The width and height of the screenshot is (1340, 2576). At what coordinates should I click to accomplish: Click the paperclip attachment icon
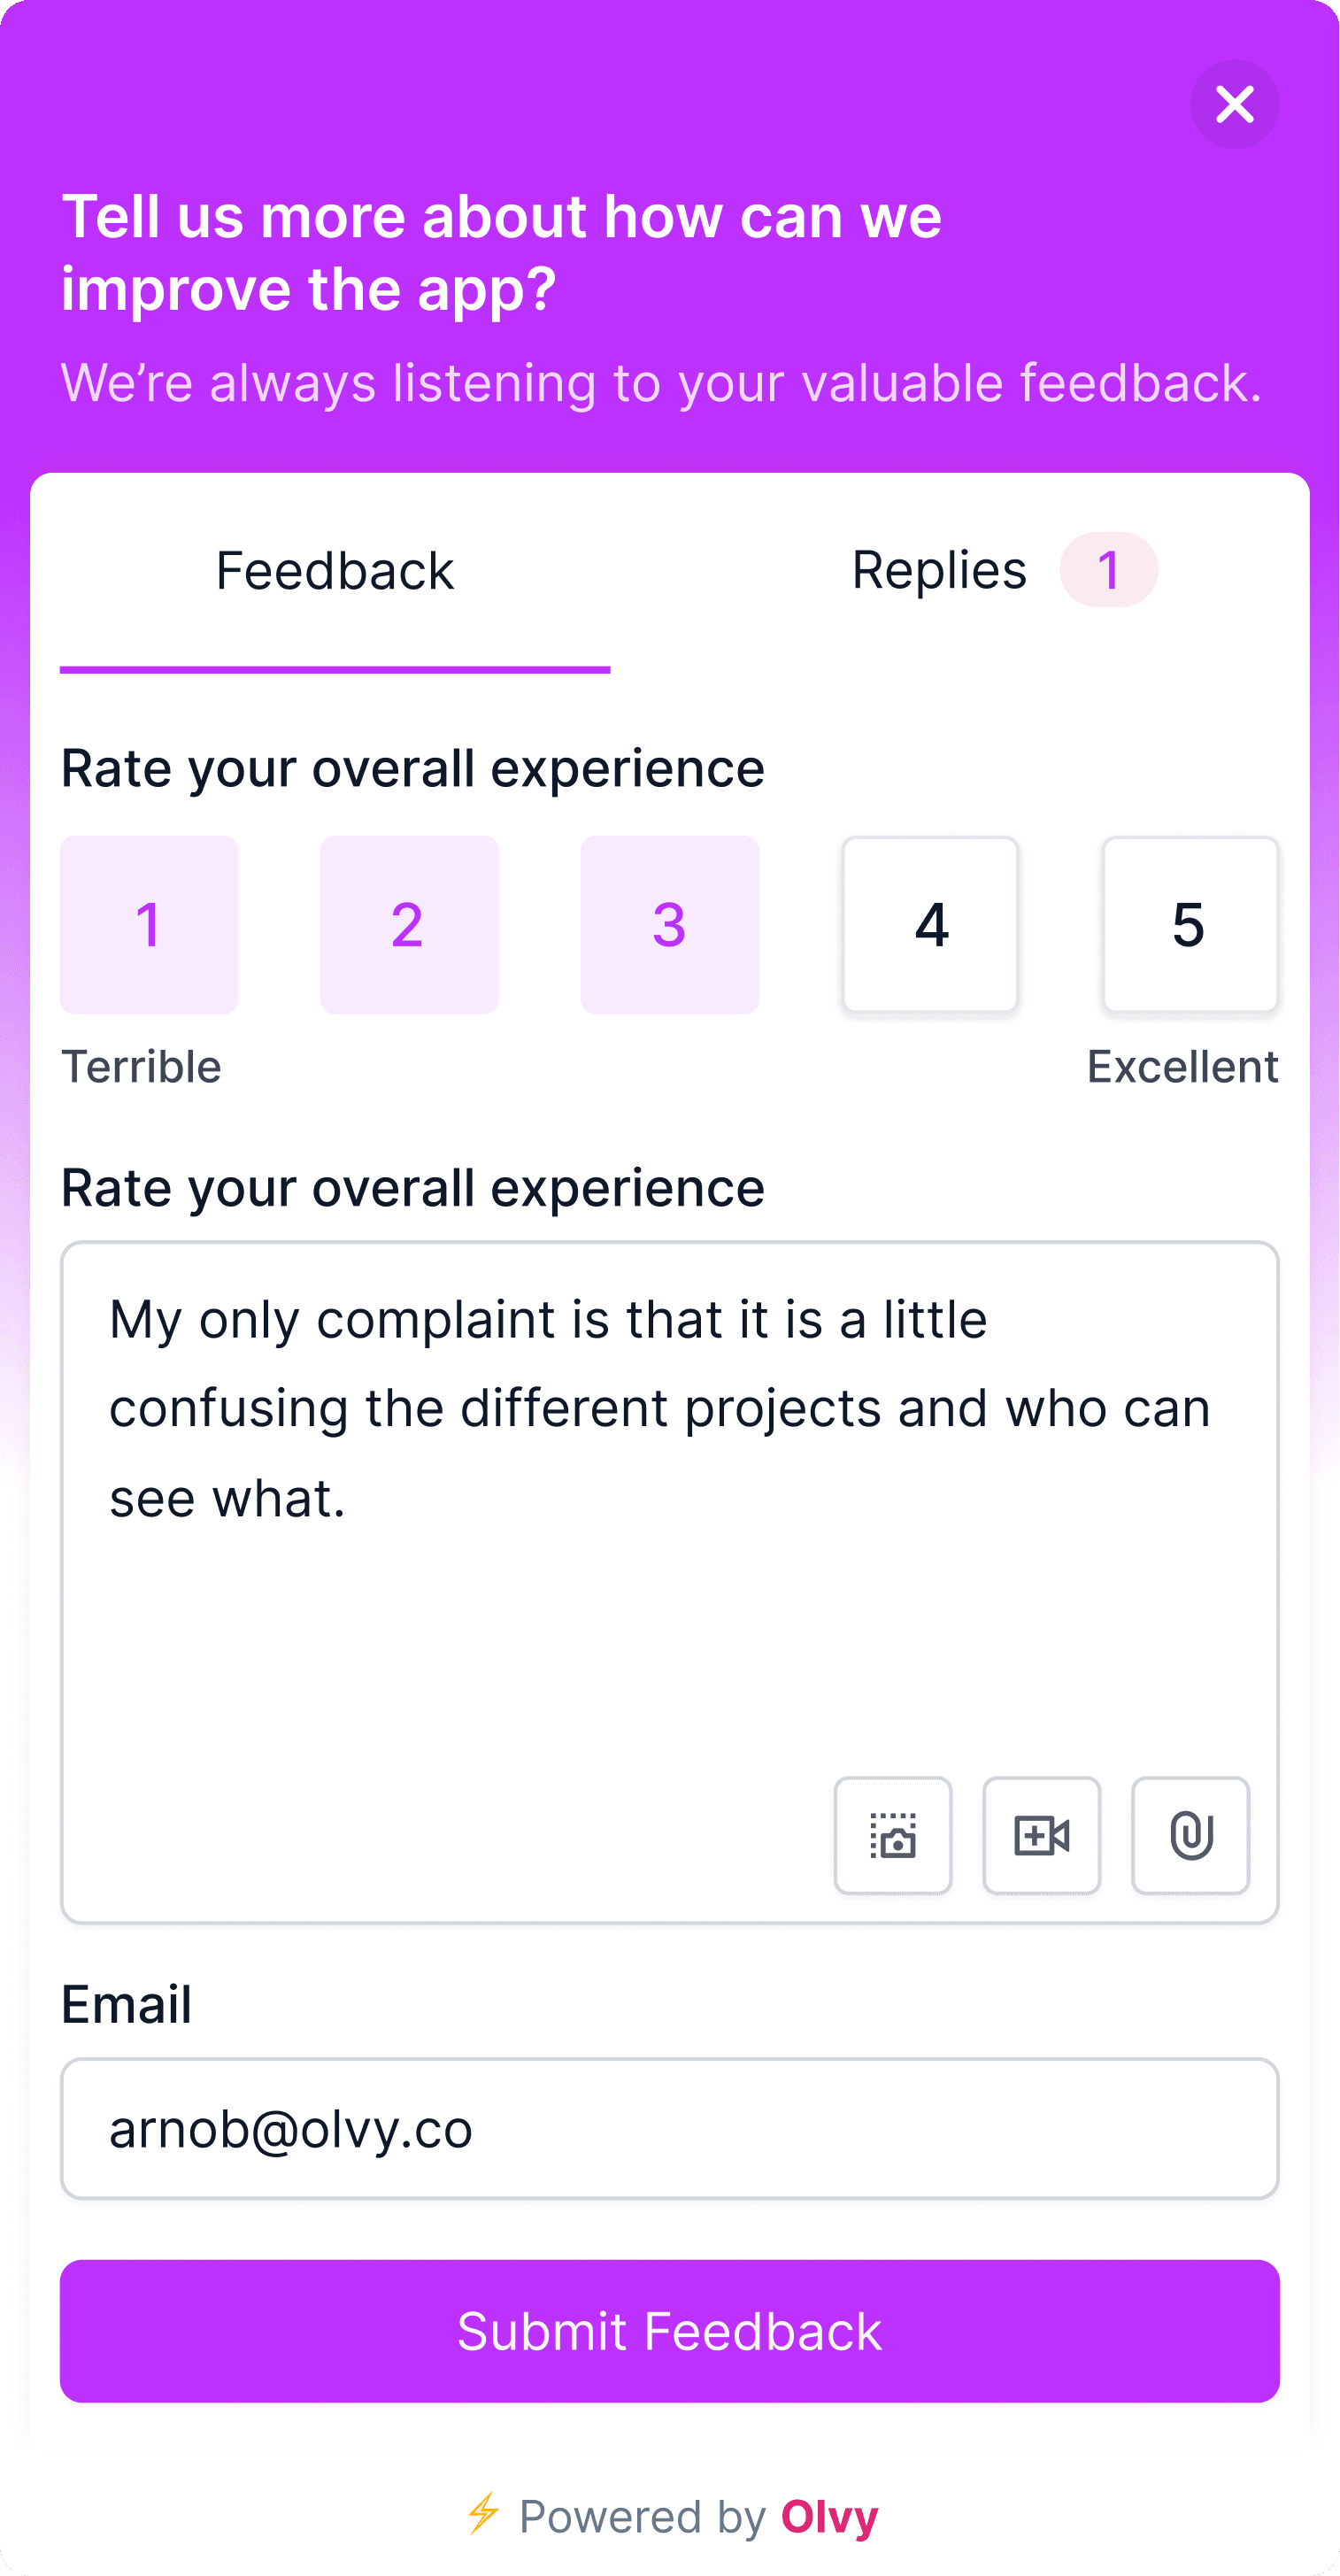pyautogui.click(x=1190, y=1835)
